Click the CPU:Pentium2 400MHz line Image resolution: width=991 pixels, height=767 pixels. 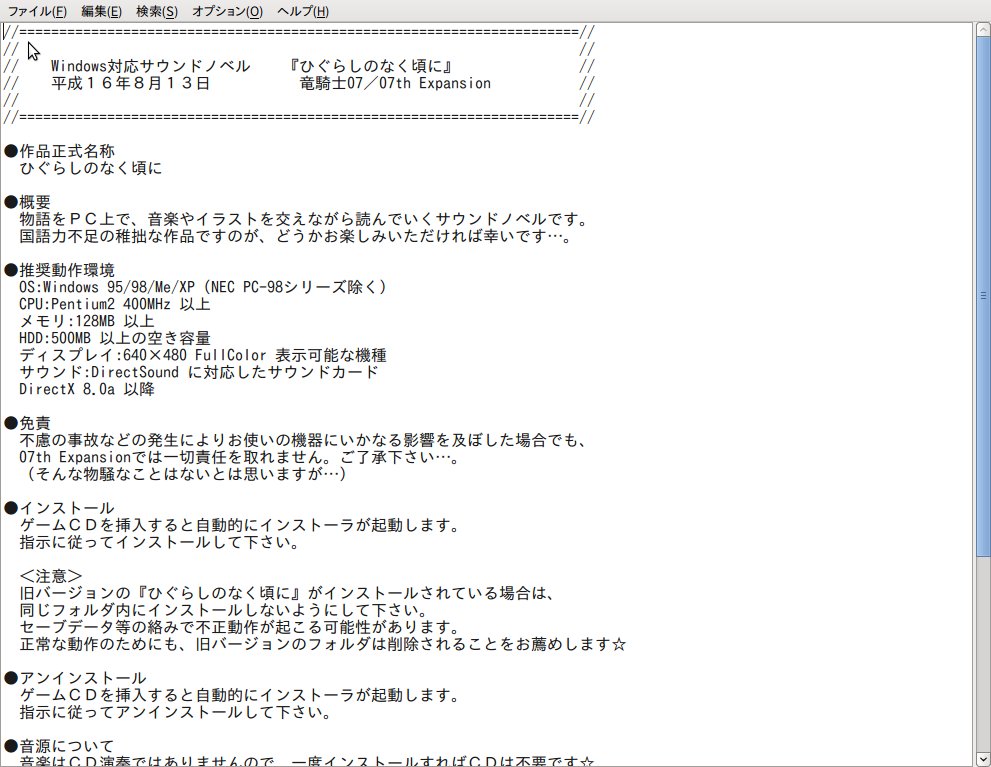[114, 305]
